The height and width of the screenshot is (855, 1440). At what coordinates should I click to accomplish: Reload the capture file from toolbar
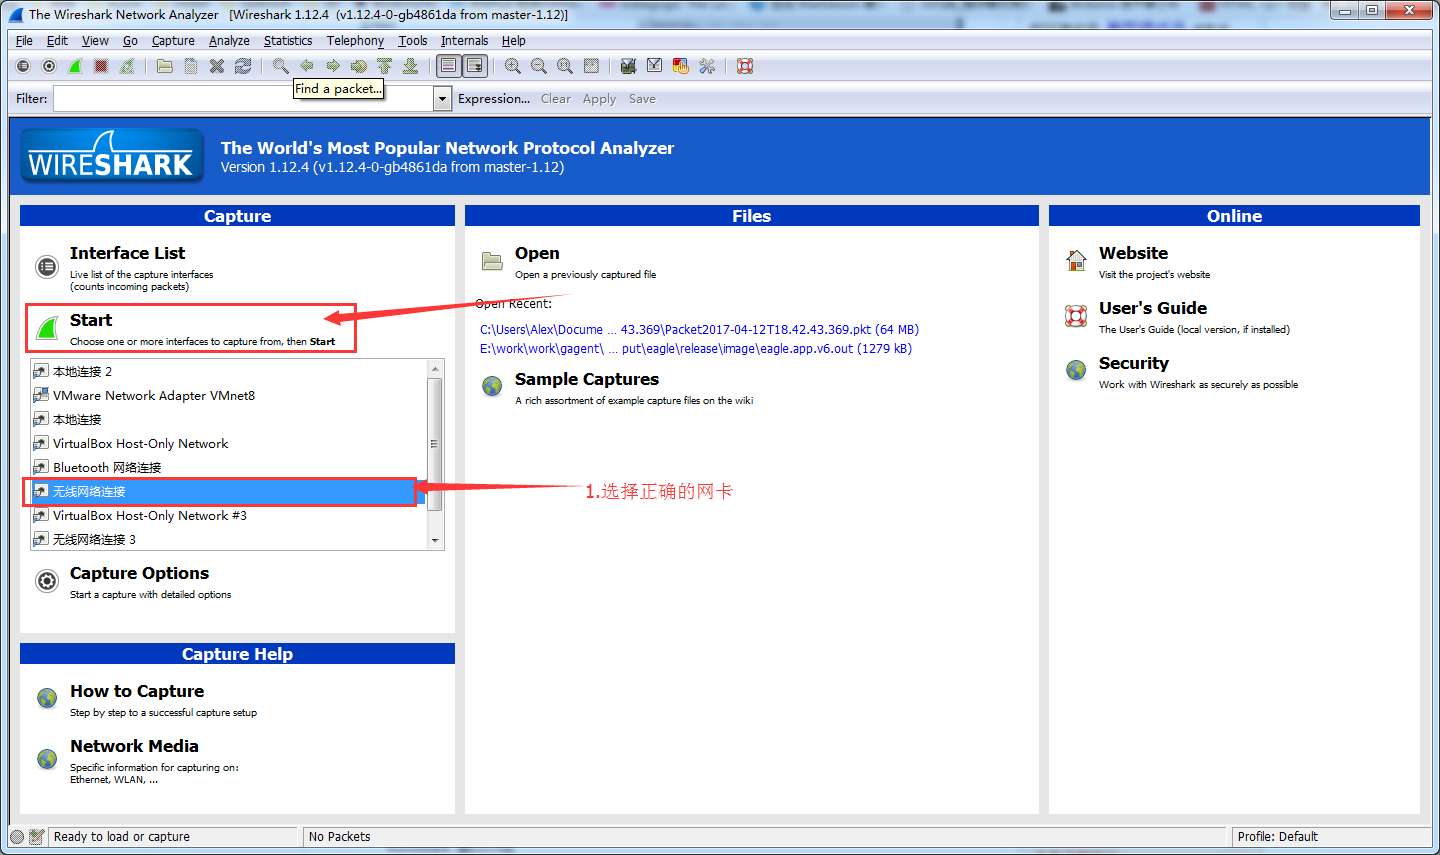coord(243,66)
